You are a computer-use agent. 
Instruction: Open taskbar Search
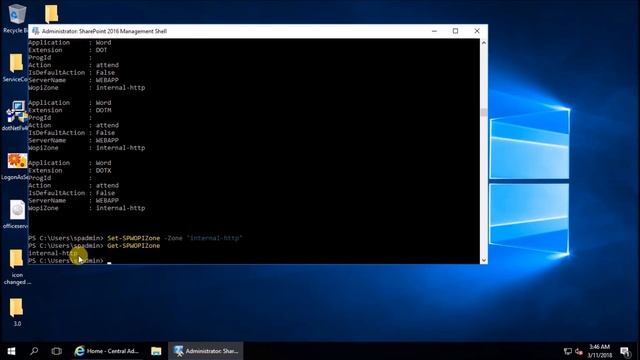point(34,351)
